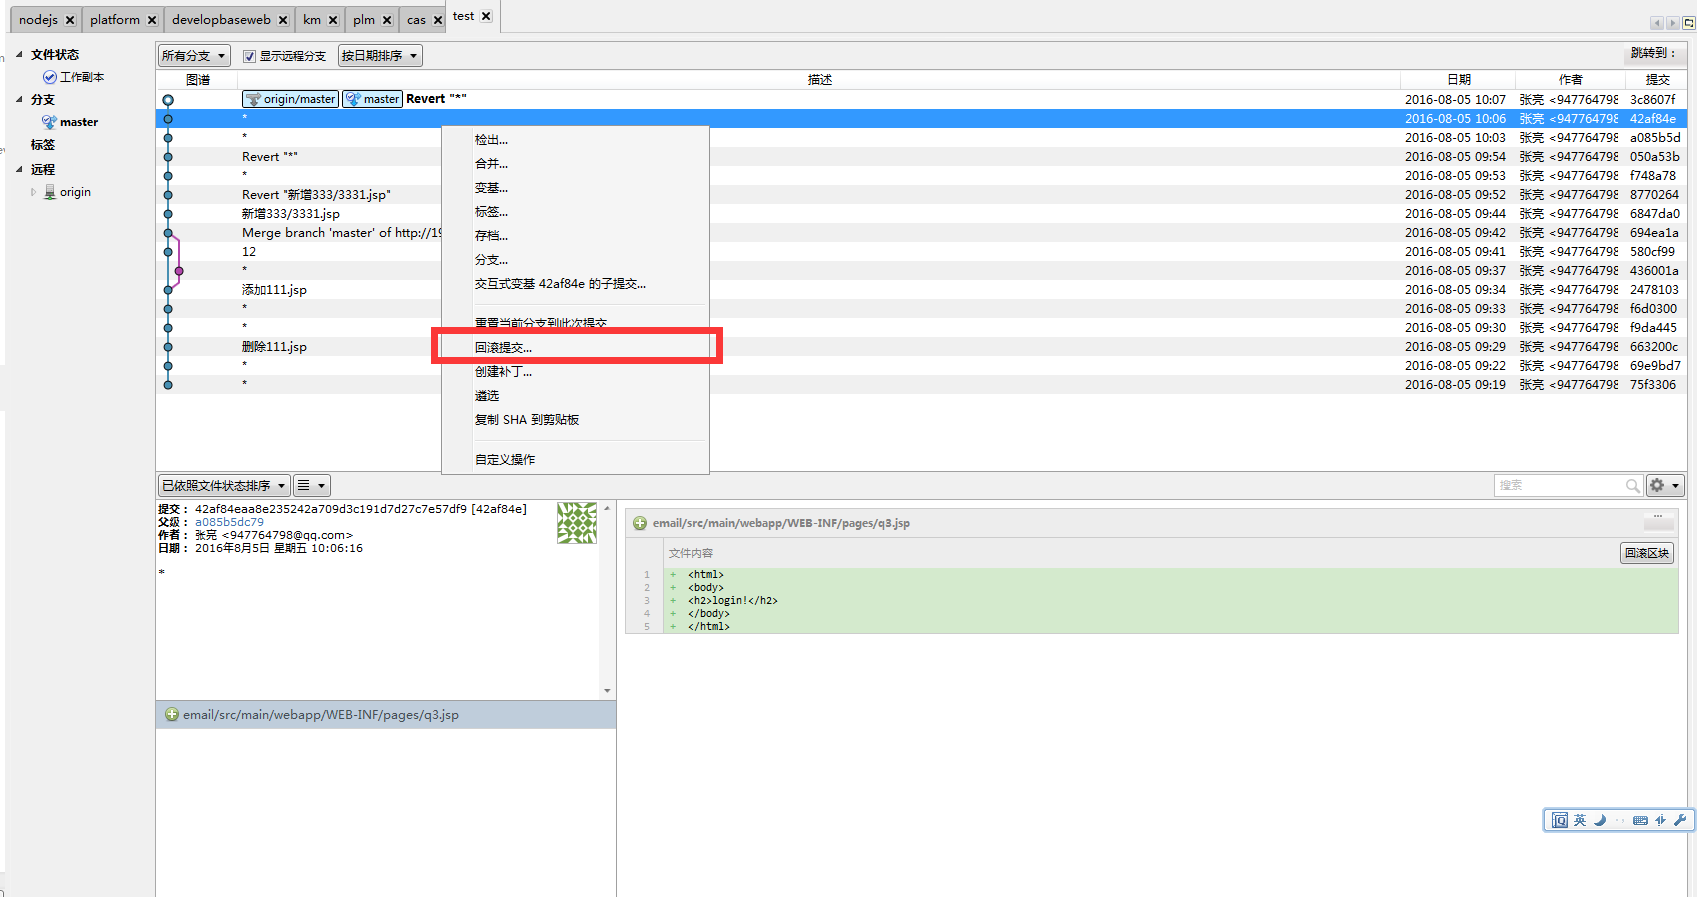This screenshot has width=1697, height=897.
Task: Click the soft keyboard icon in IME bar
Action: tap(1640, 820)
